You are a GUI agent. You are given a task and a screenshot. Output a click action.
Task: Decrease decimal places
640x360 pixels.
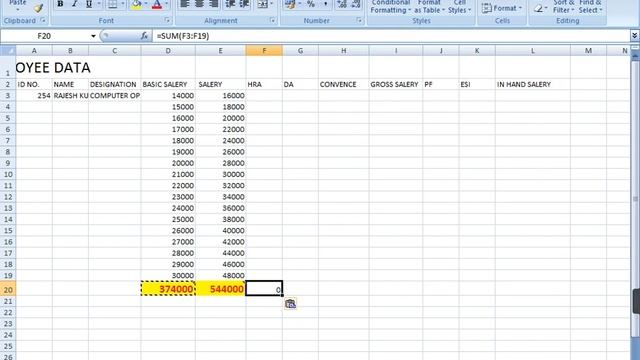[356, 4]
